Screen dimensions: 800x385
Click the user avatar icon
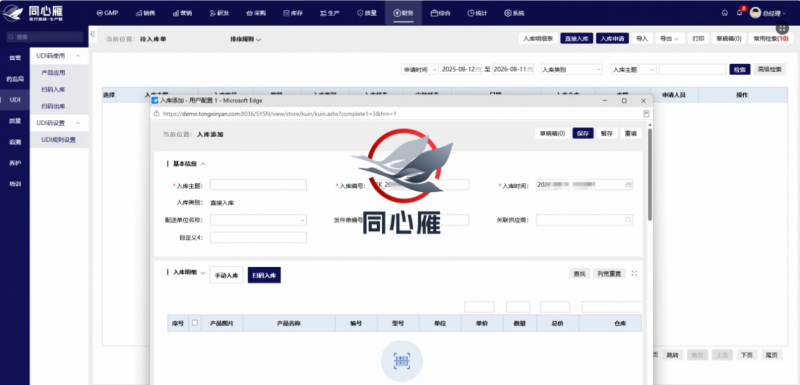pyautogui.click(x=756, y=13)
